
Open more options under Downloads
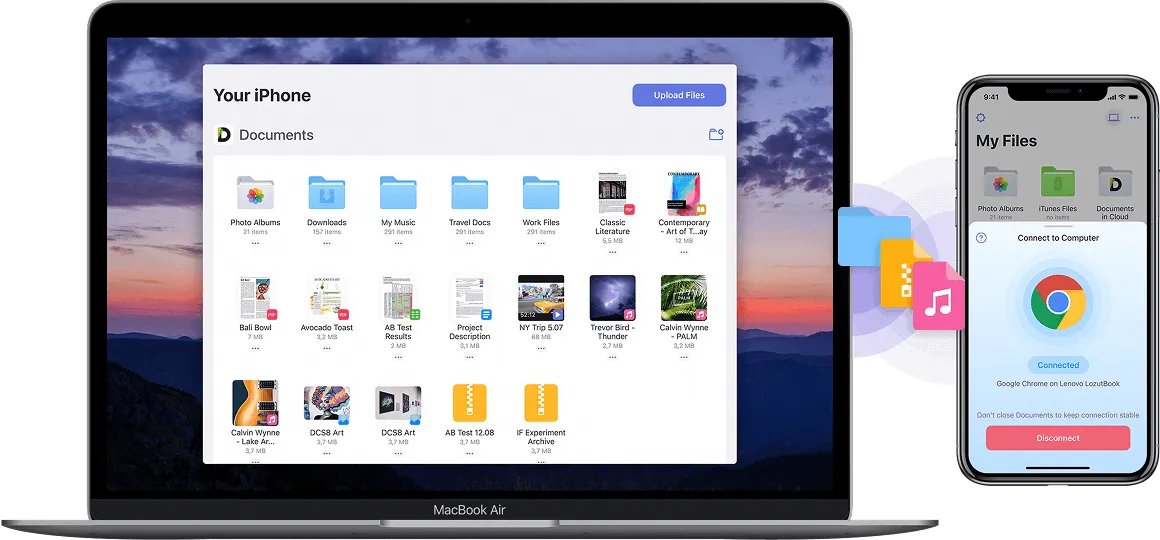point(326,243)
